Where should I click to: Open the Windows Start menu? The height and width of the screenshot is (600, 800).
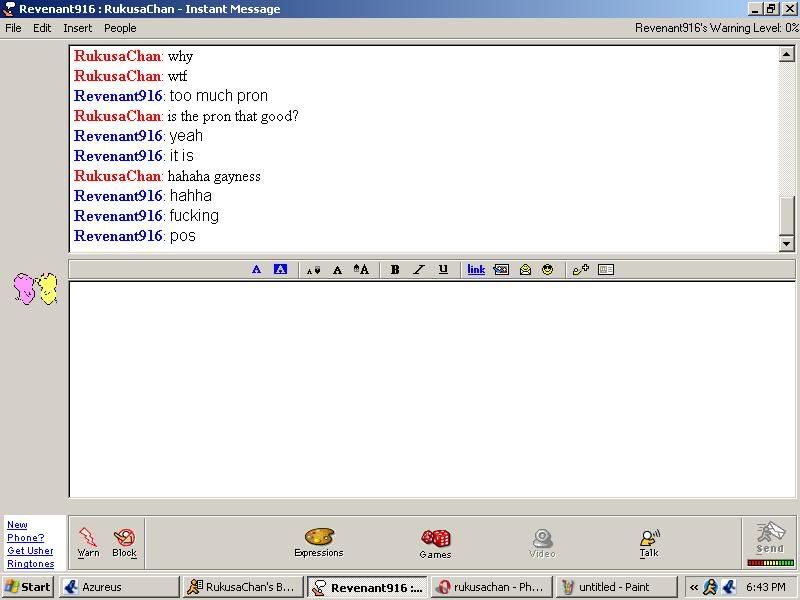[x=28, y=587]
